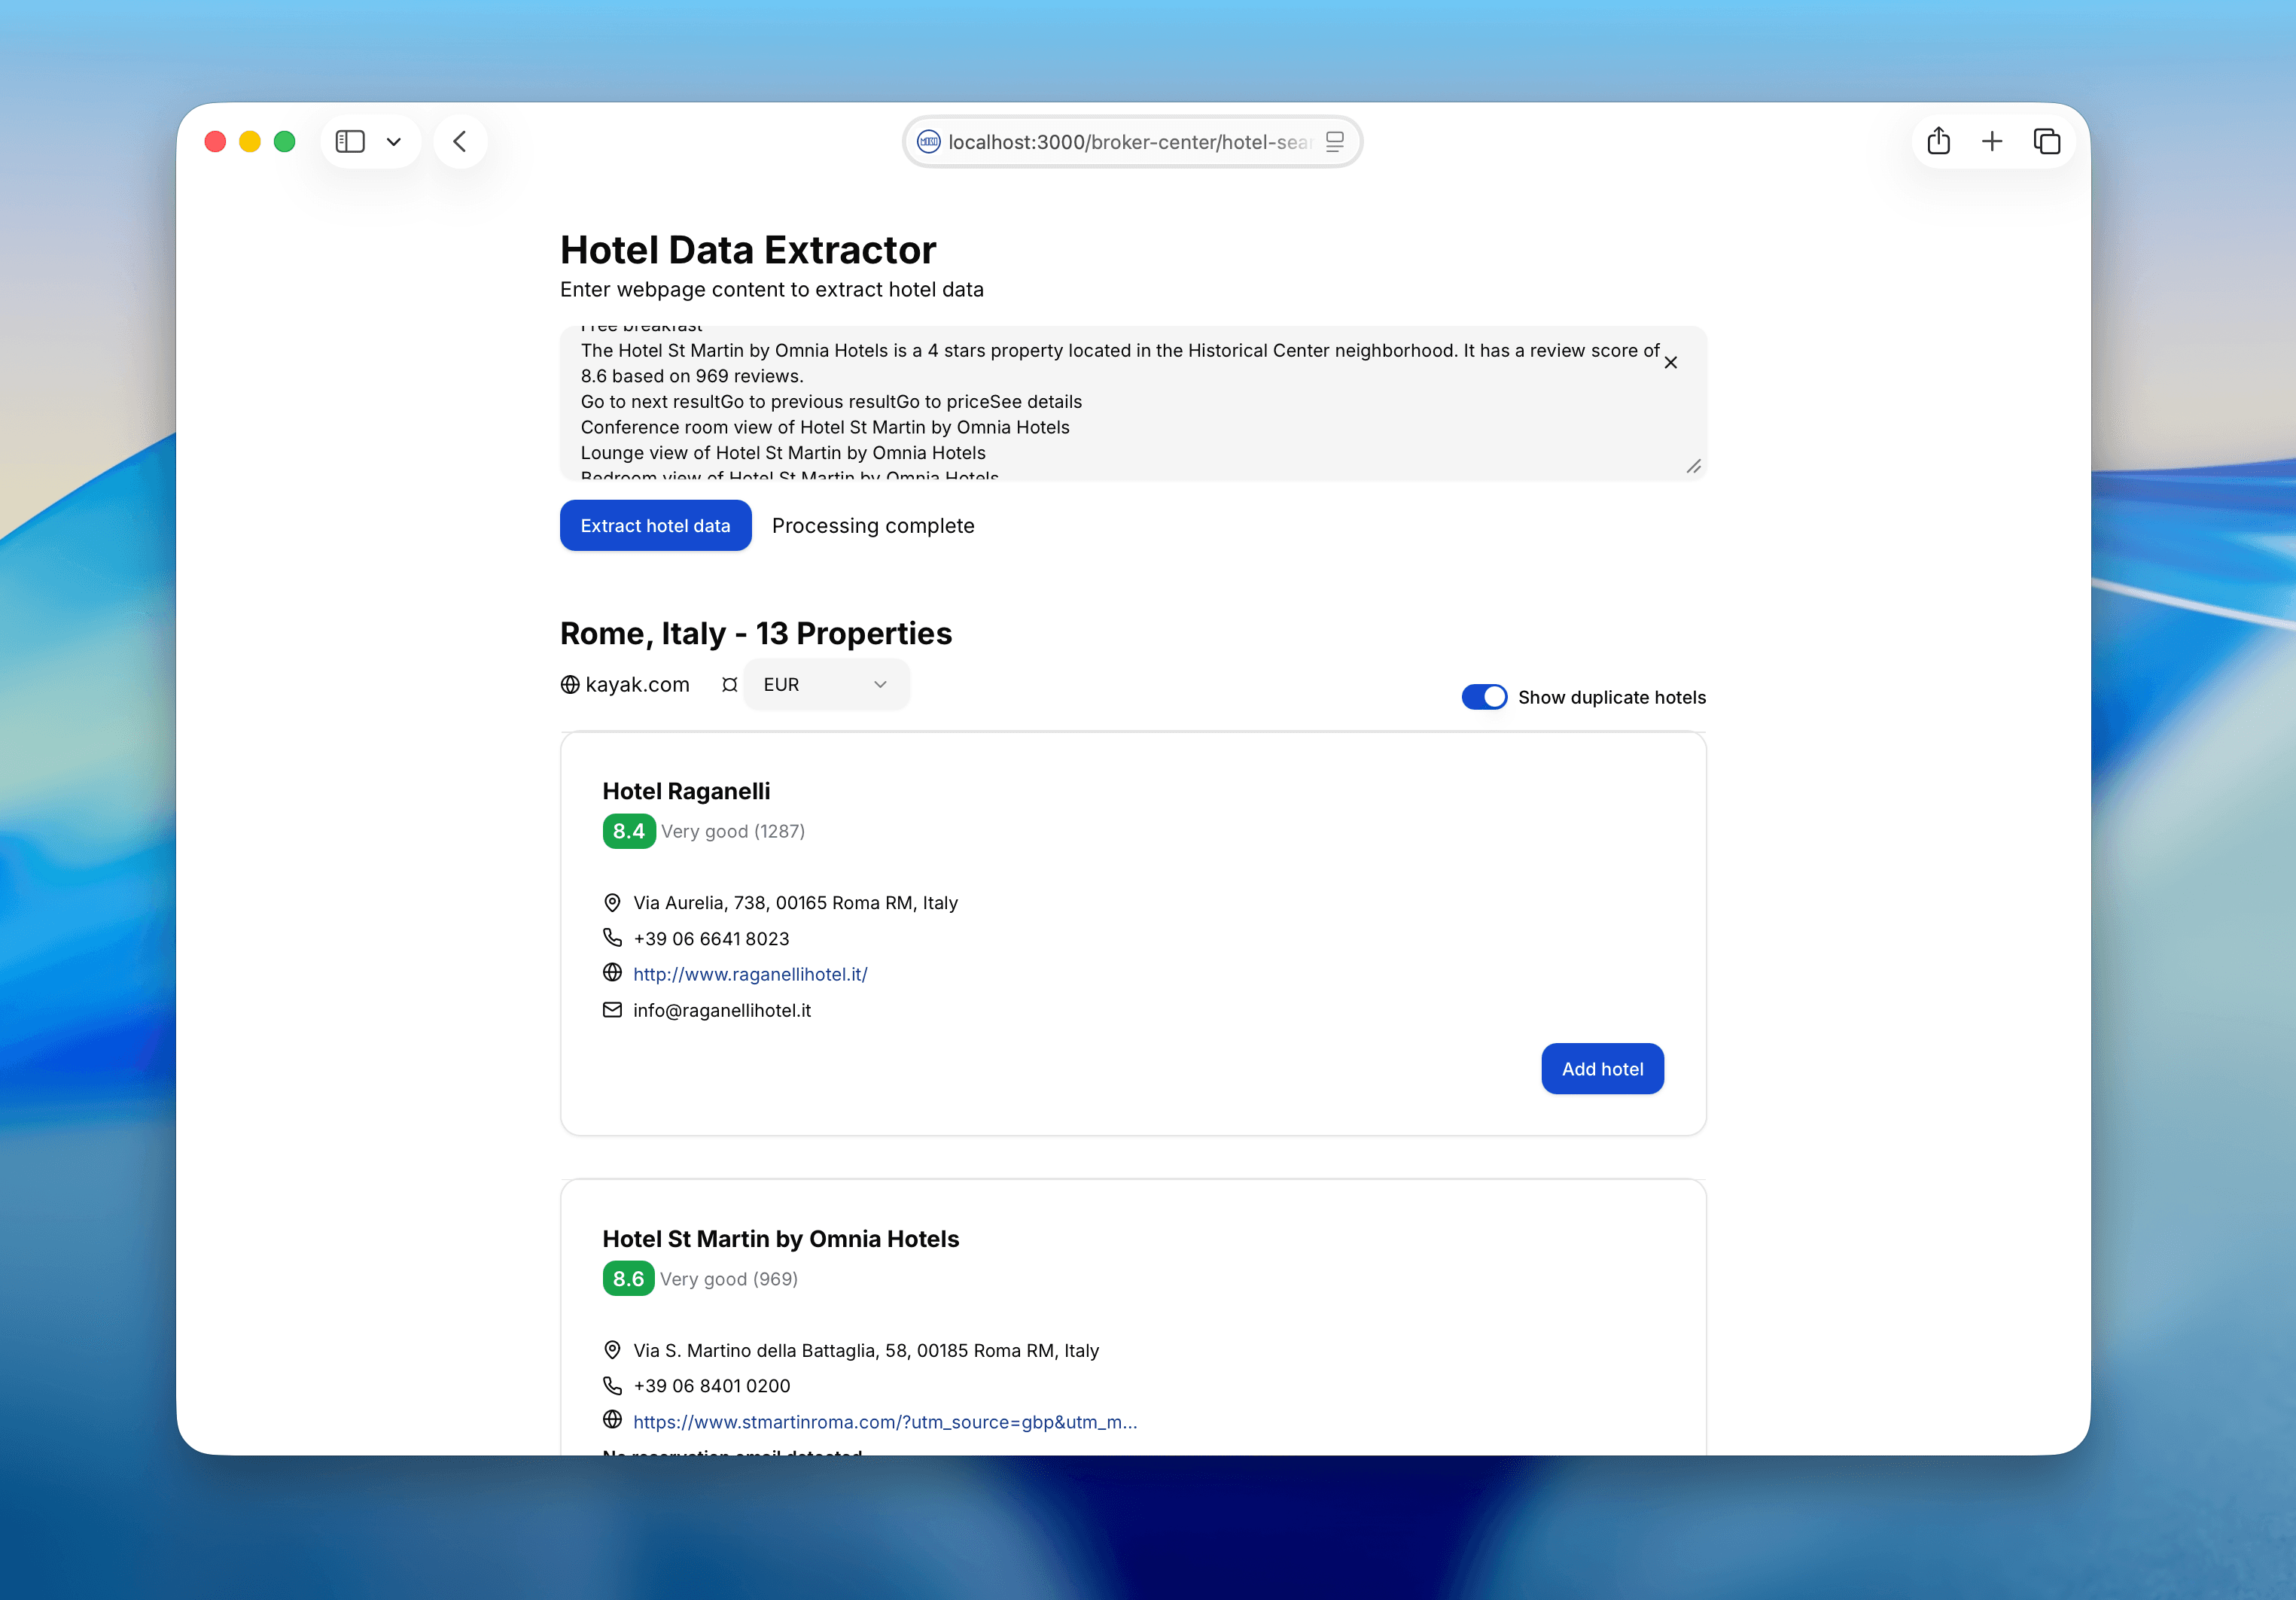The height and width of the screenshot is (1600, 2296).
Task: Click globe icon next to raganellihotel.it link
Action: pos(612,973)
